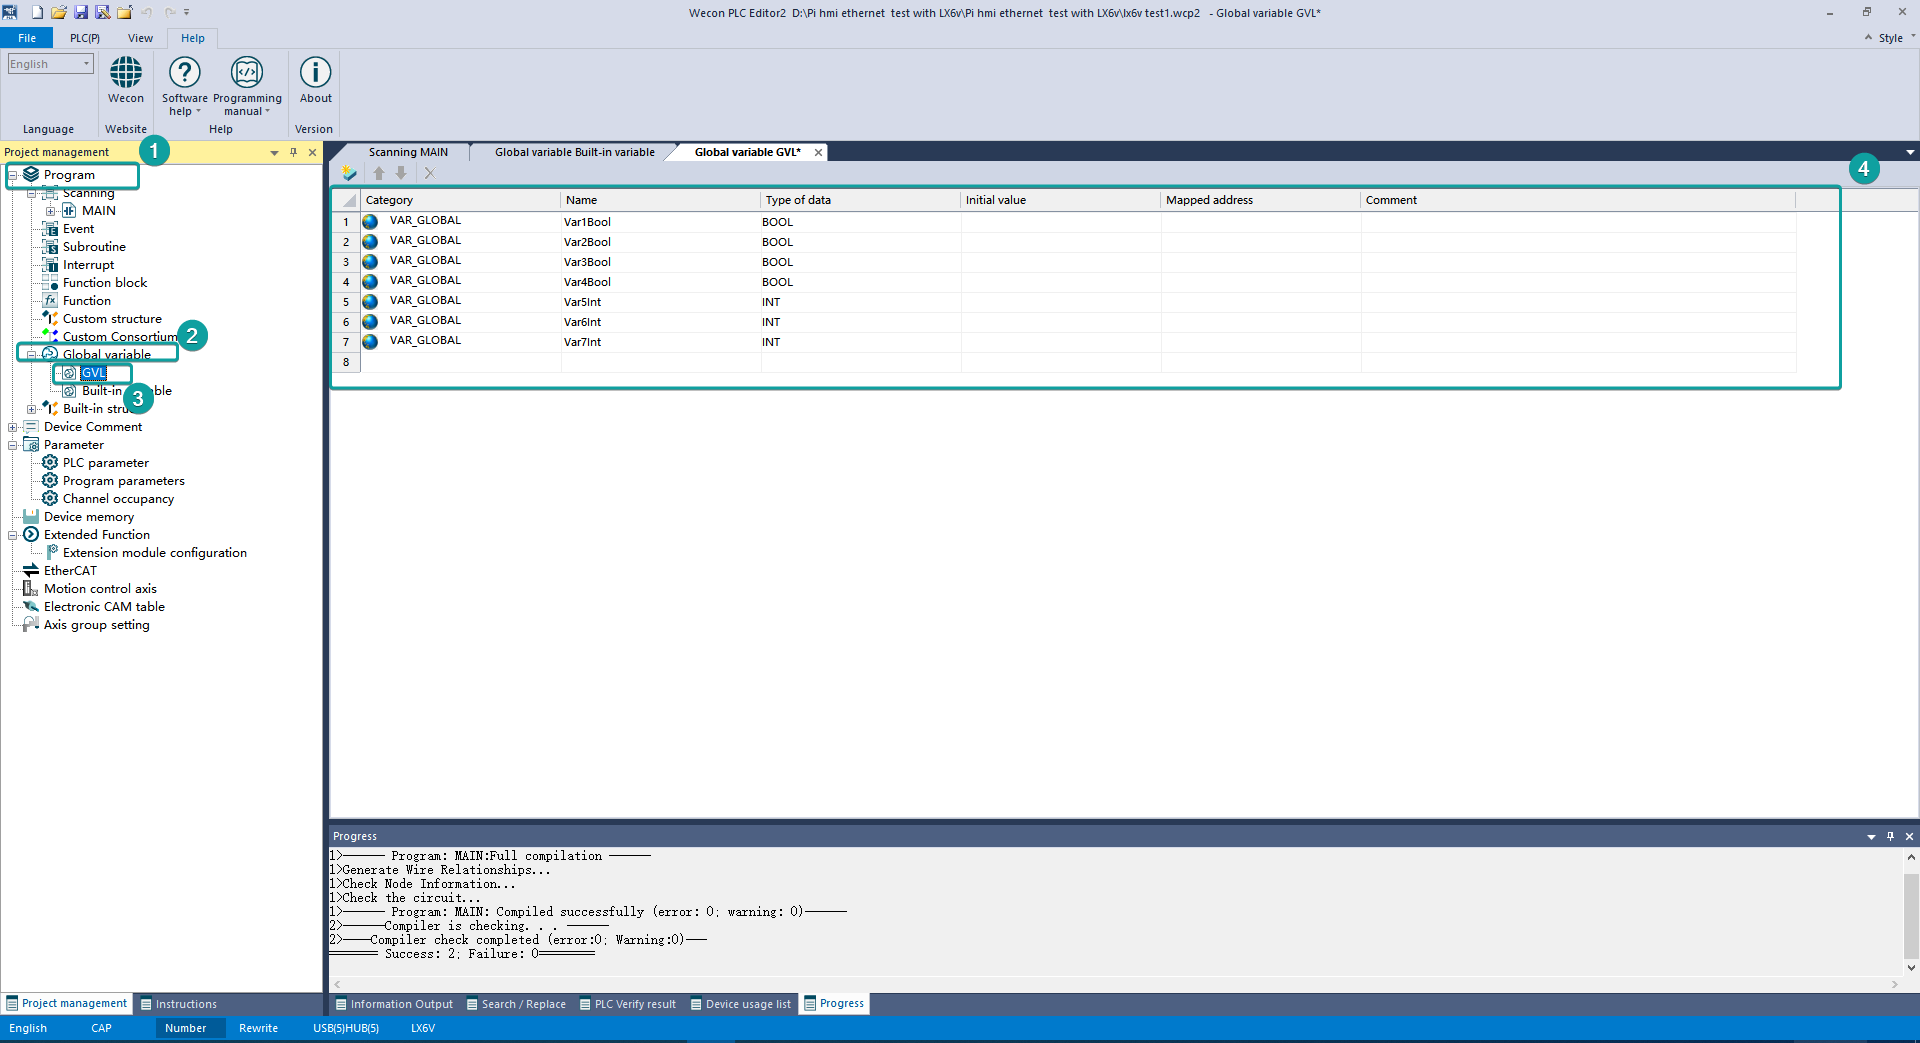Select Axis group setting in tree
This screenshot has width=1920, height=1043.
[x=96, y=625]
